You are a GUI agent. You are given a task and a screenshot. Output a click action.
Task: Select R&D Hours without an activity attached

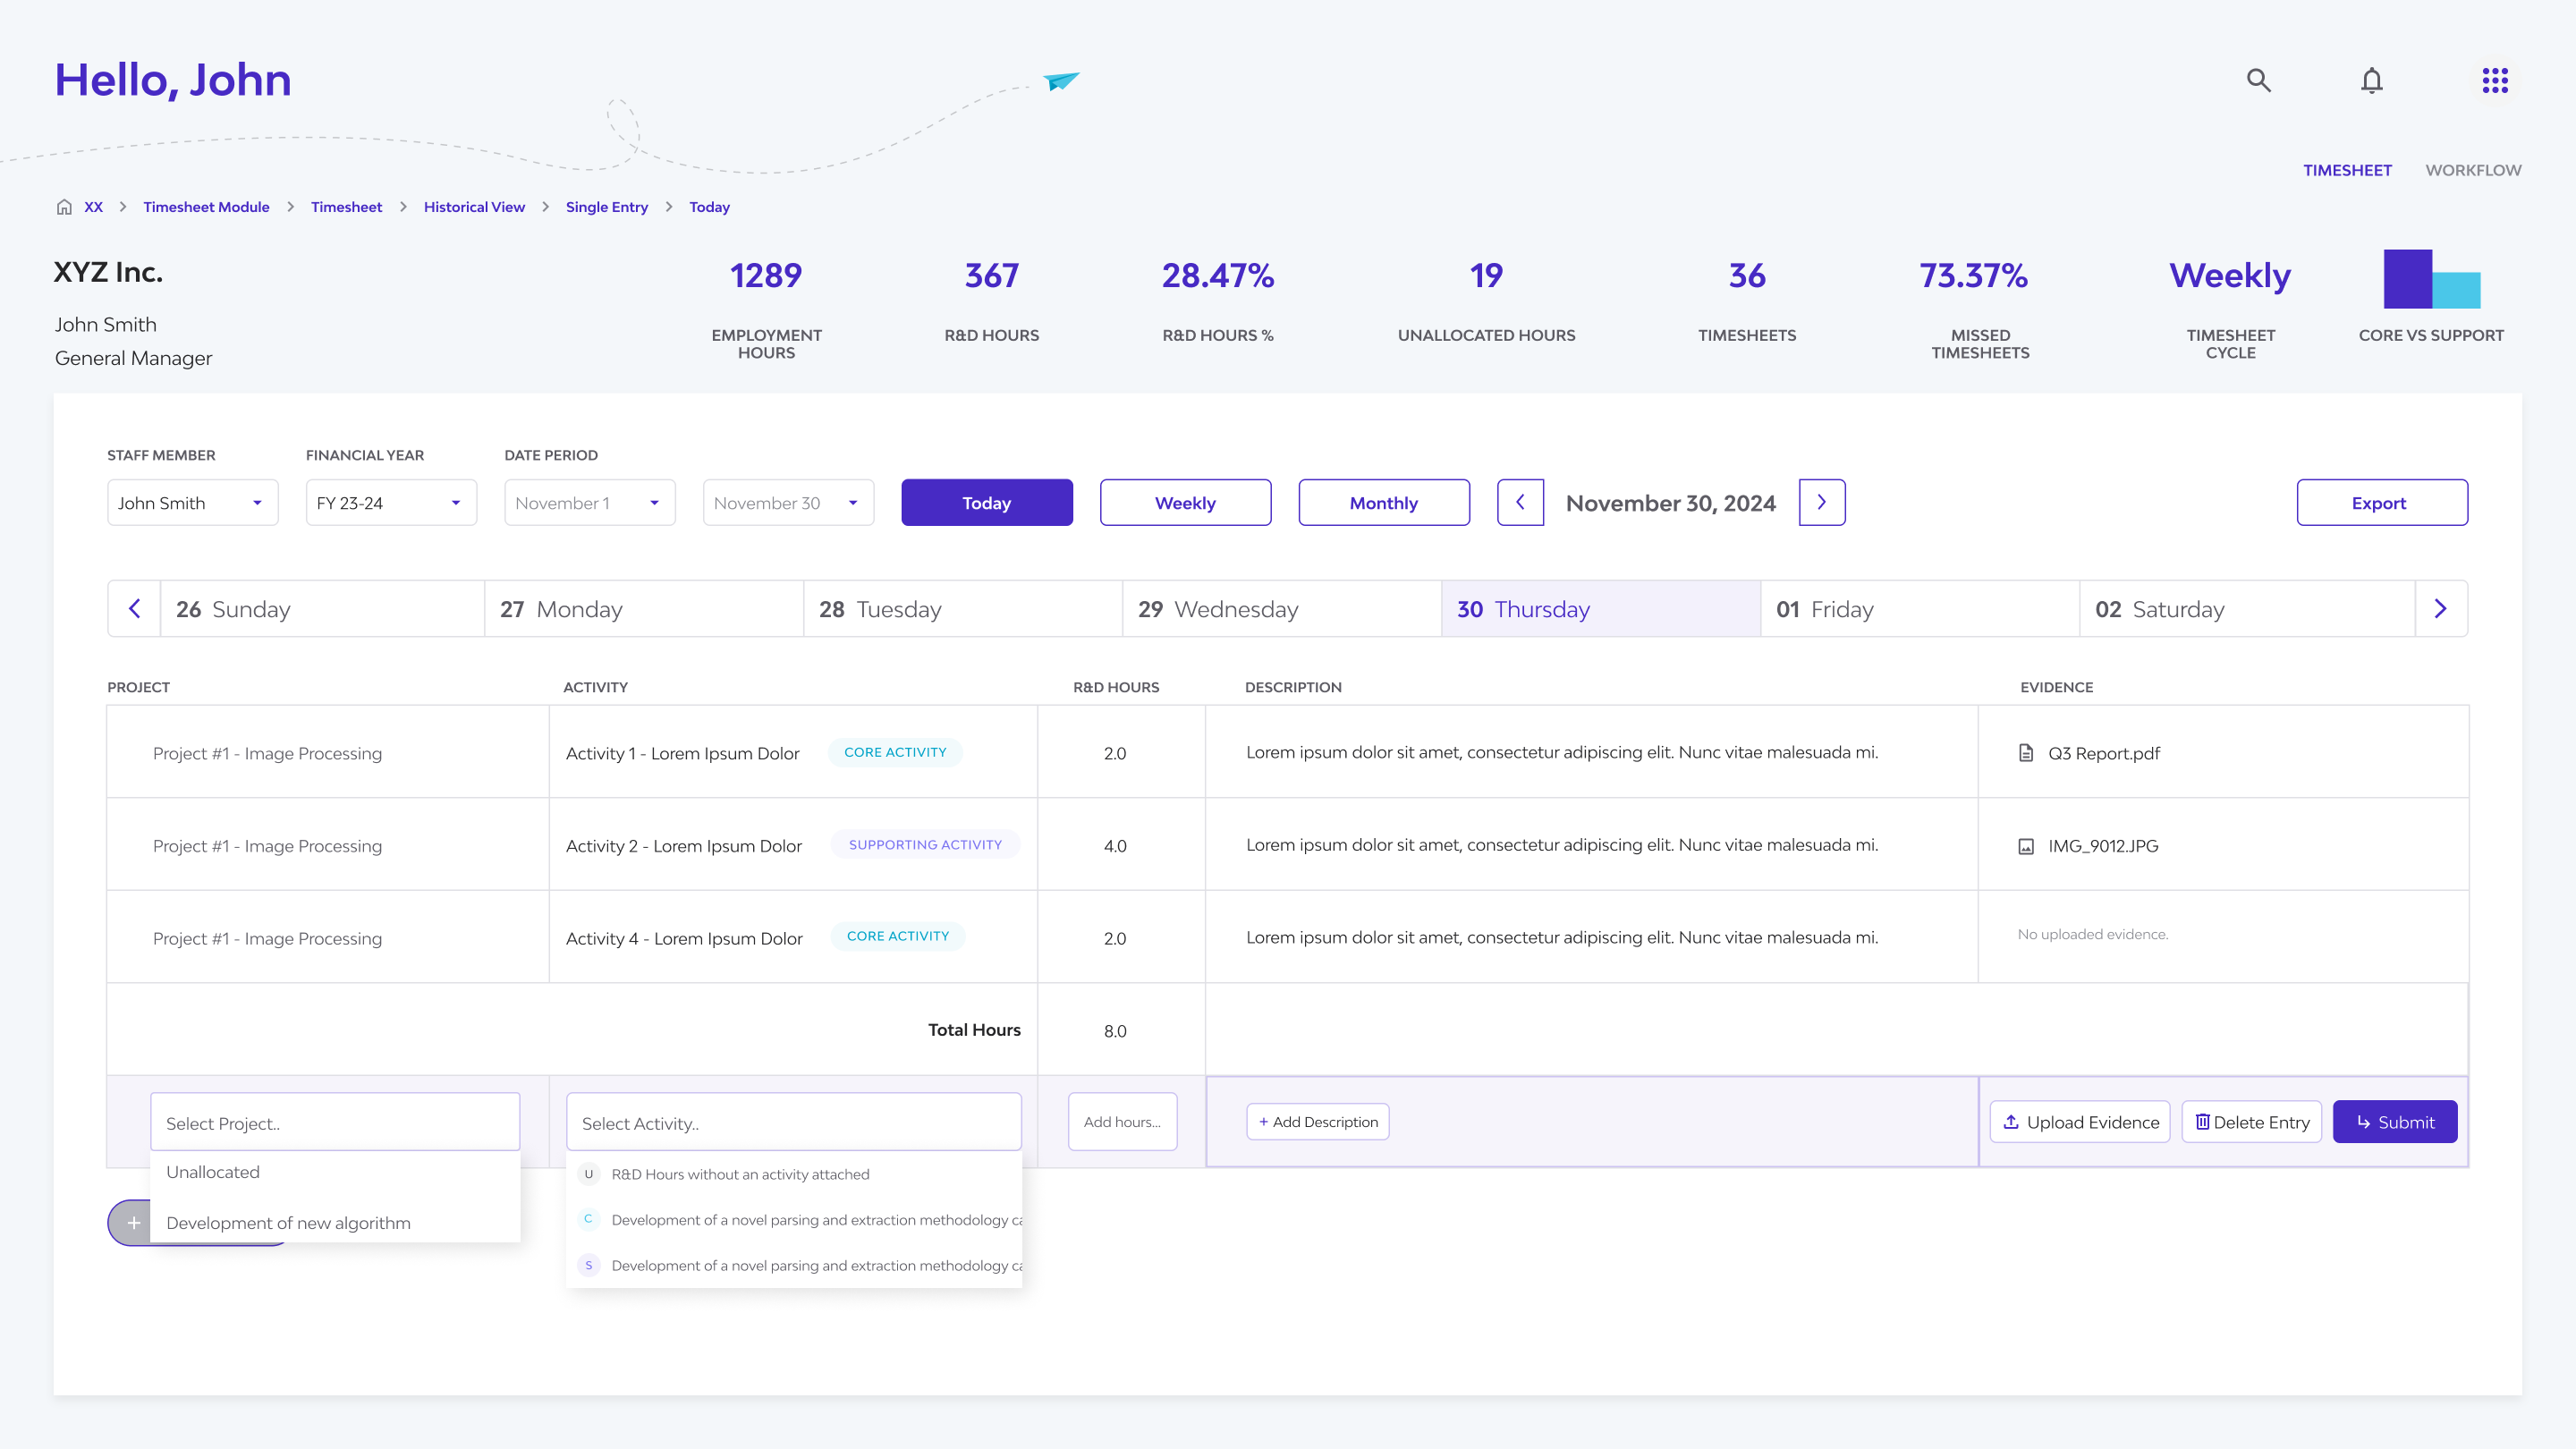coord(794,1174)
